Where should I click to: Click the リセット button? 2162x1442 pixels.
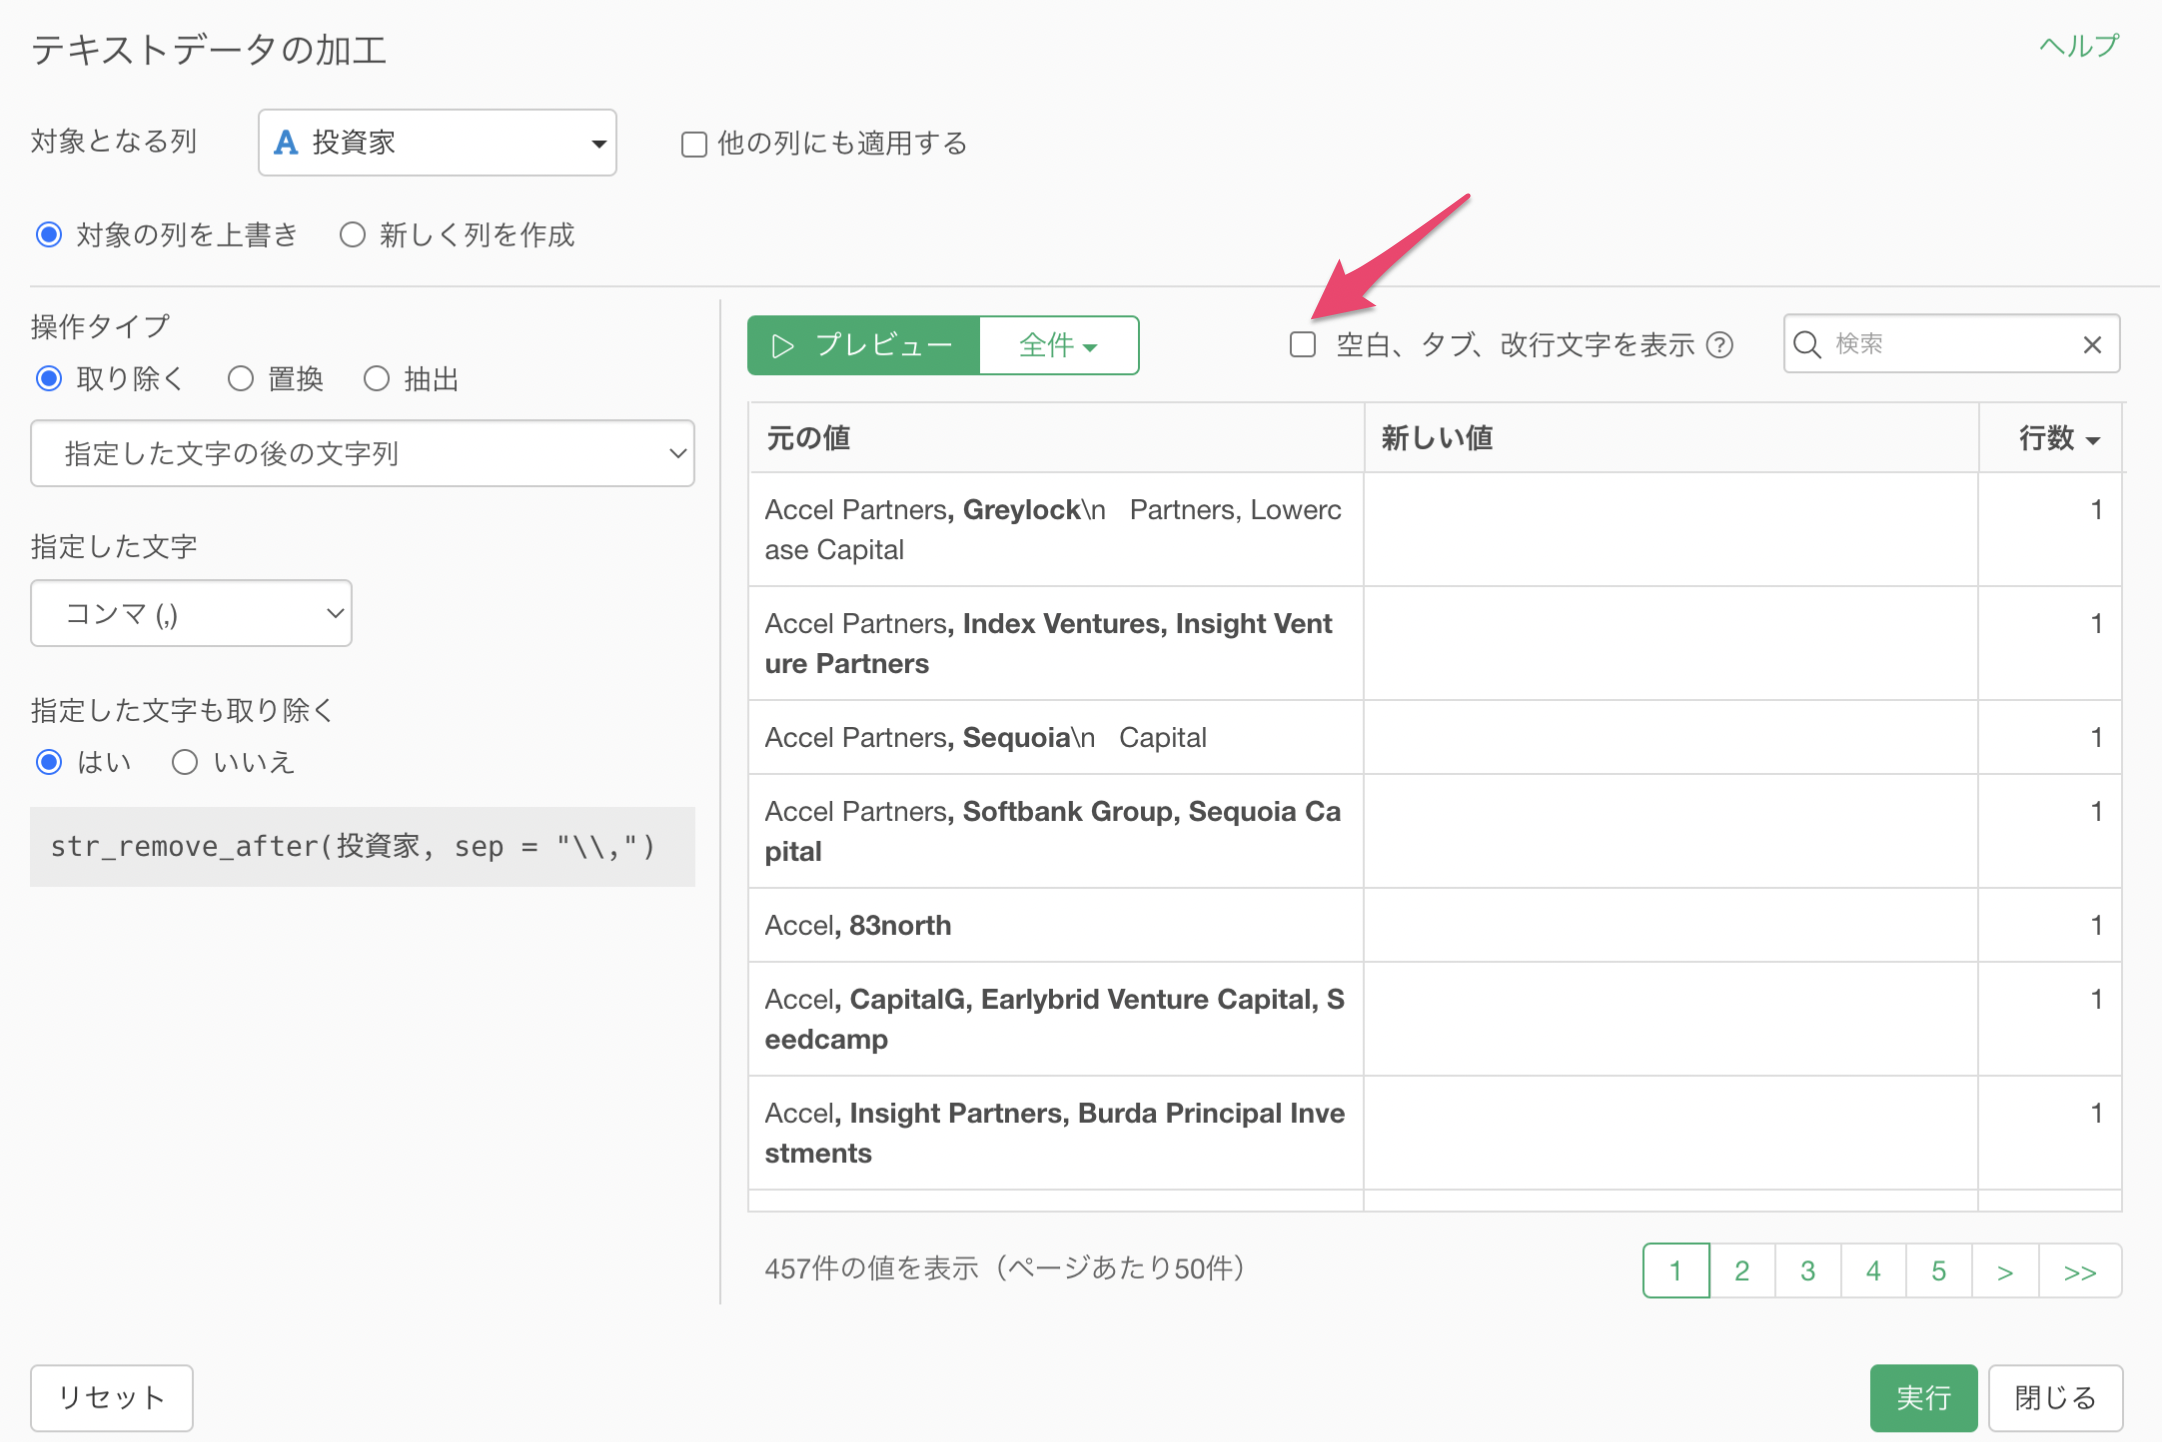pyautogui.click(x=112, y=1398)
